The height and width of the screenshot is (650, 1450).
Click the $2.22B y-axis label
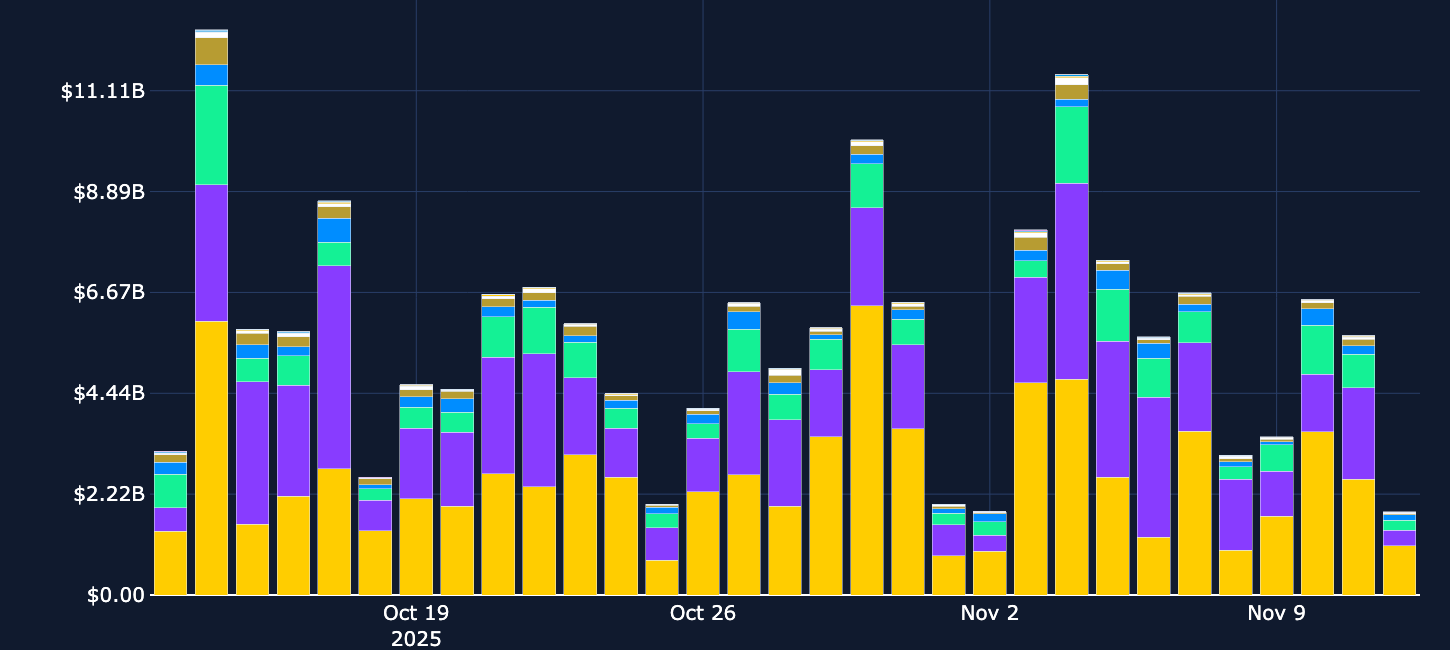109,495
